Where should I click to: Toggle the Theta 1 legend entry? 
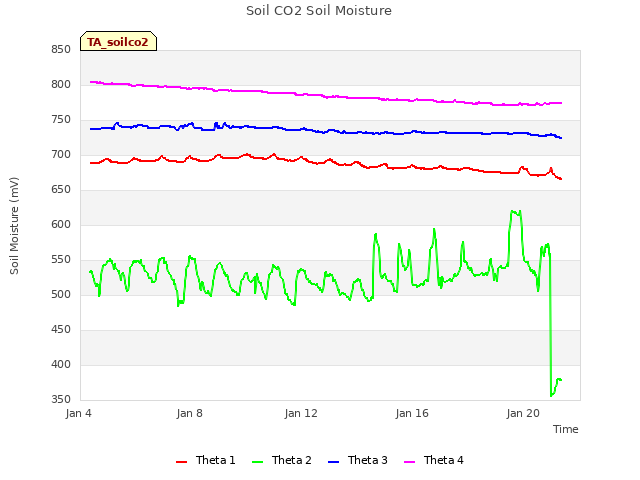[x=206, y=460]
